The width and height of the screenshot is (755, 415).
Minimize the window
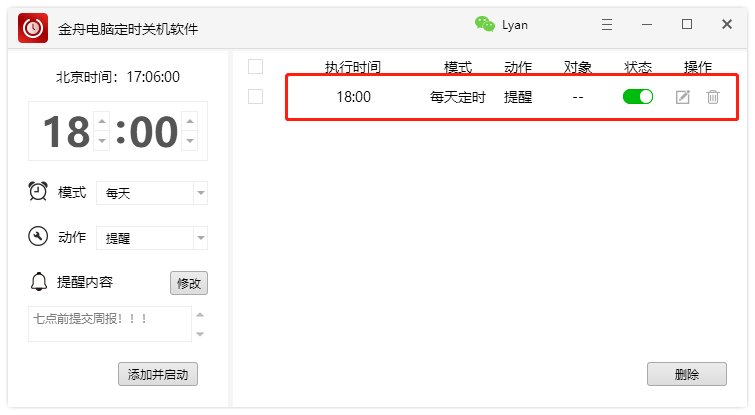tap(647, 24)
